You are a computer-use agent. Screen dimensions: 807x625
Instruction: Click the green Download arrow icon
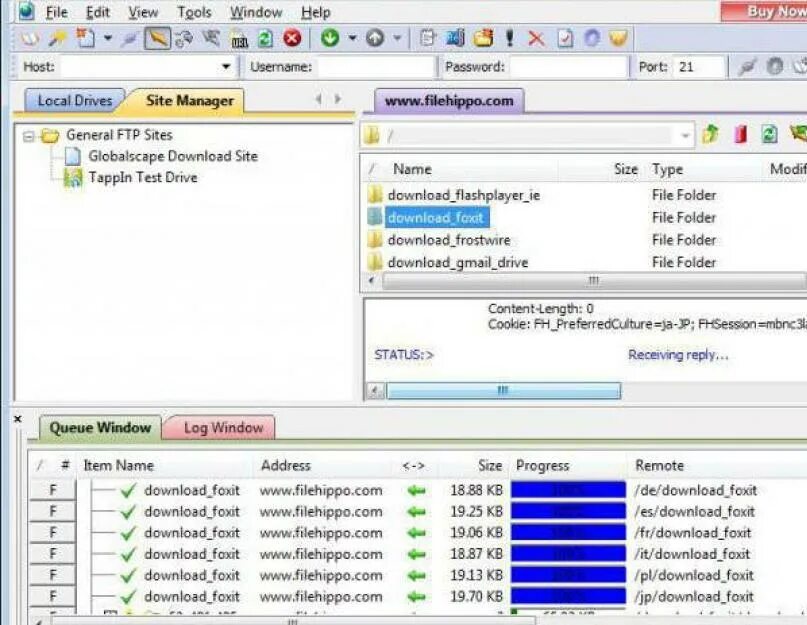(330, 38)
